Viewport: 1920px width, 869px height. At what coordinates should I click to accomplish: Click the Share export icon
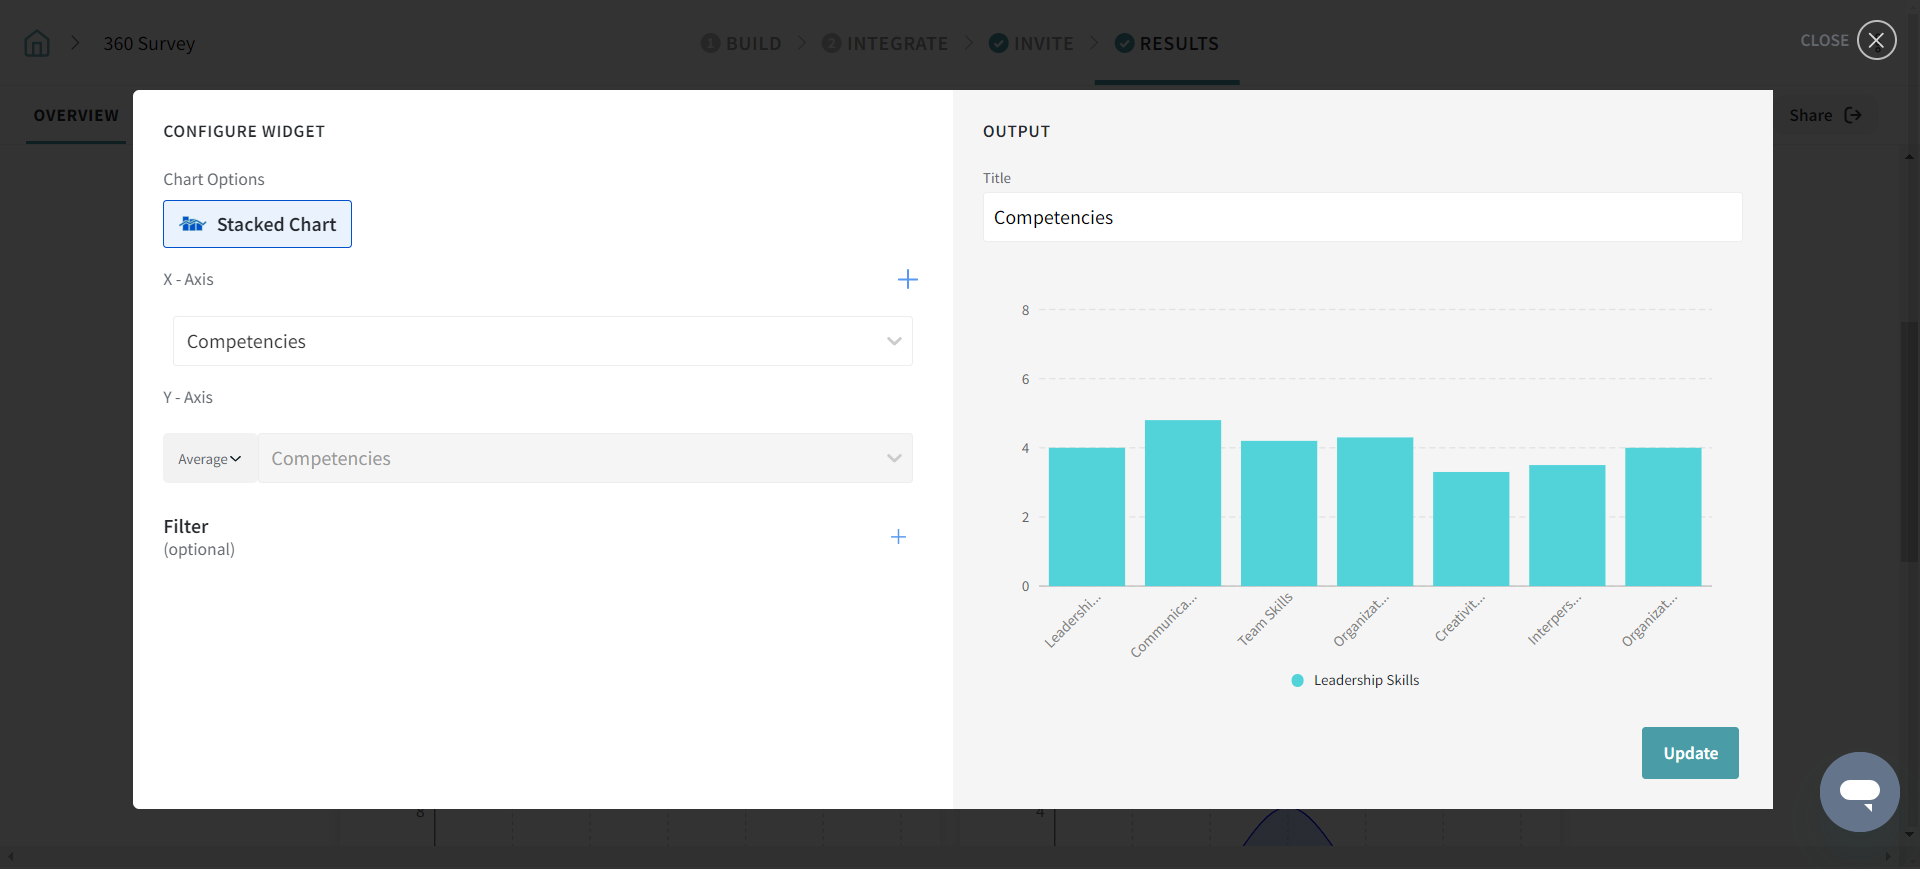pos(1853,116)
